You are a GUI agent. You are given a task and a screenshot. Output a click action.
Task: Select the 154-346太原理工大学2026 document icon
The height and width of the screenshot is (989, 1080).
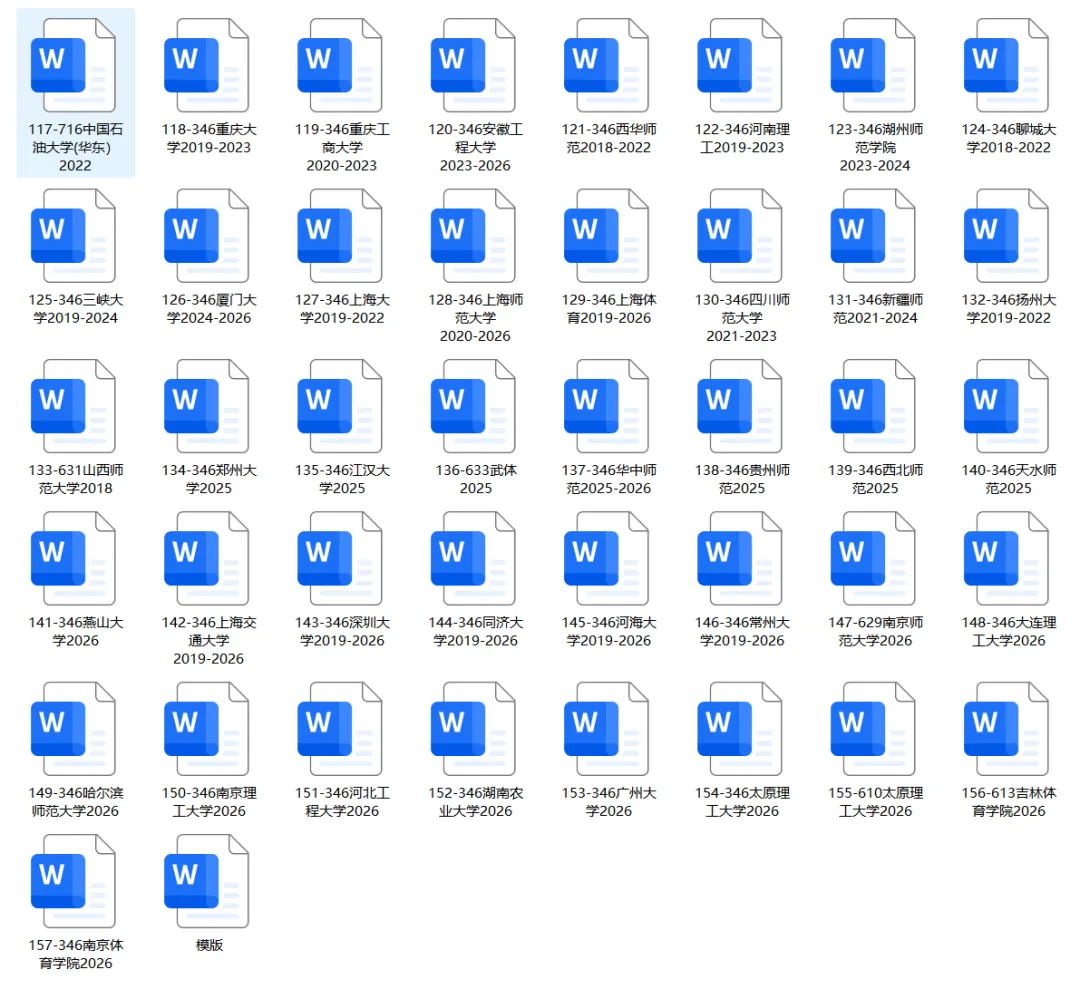click(740, 729)
